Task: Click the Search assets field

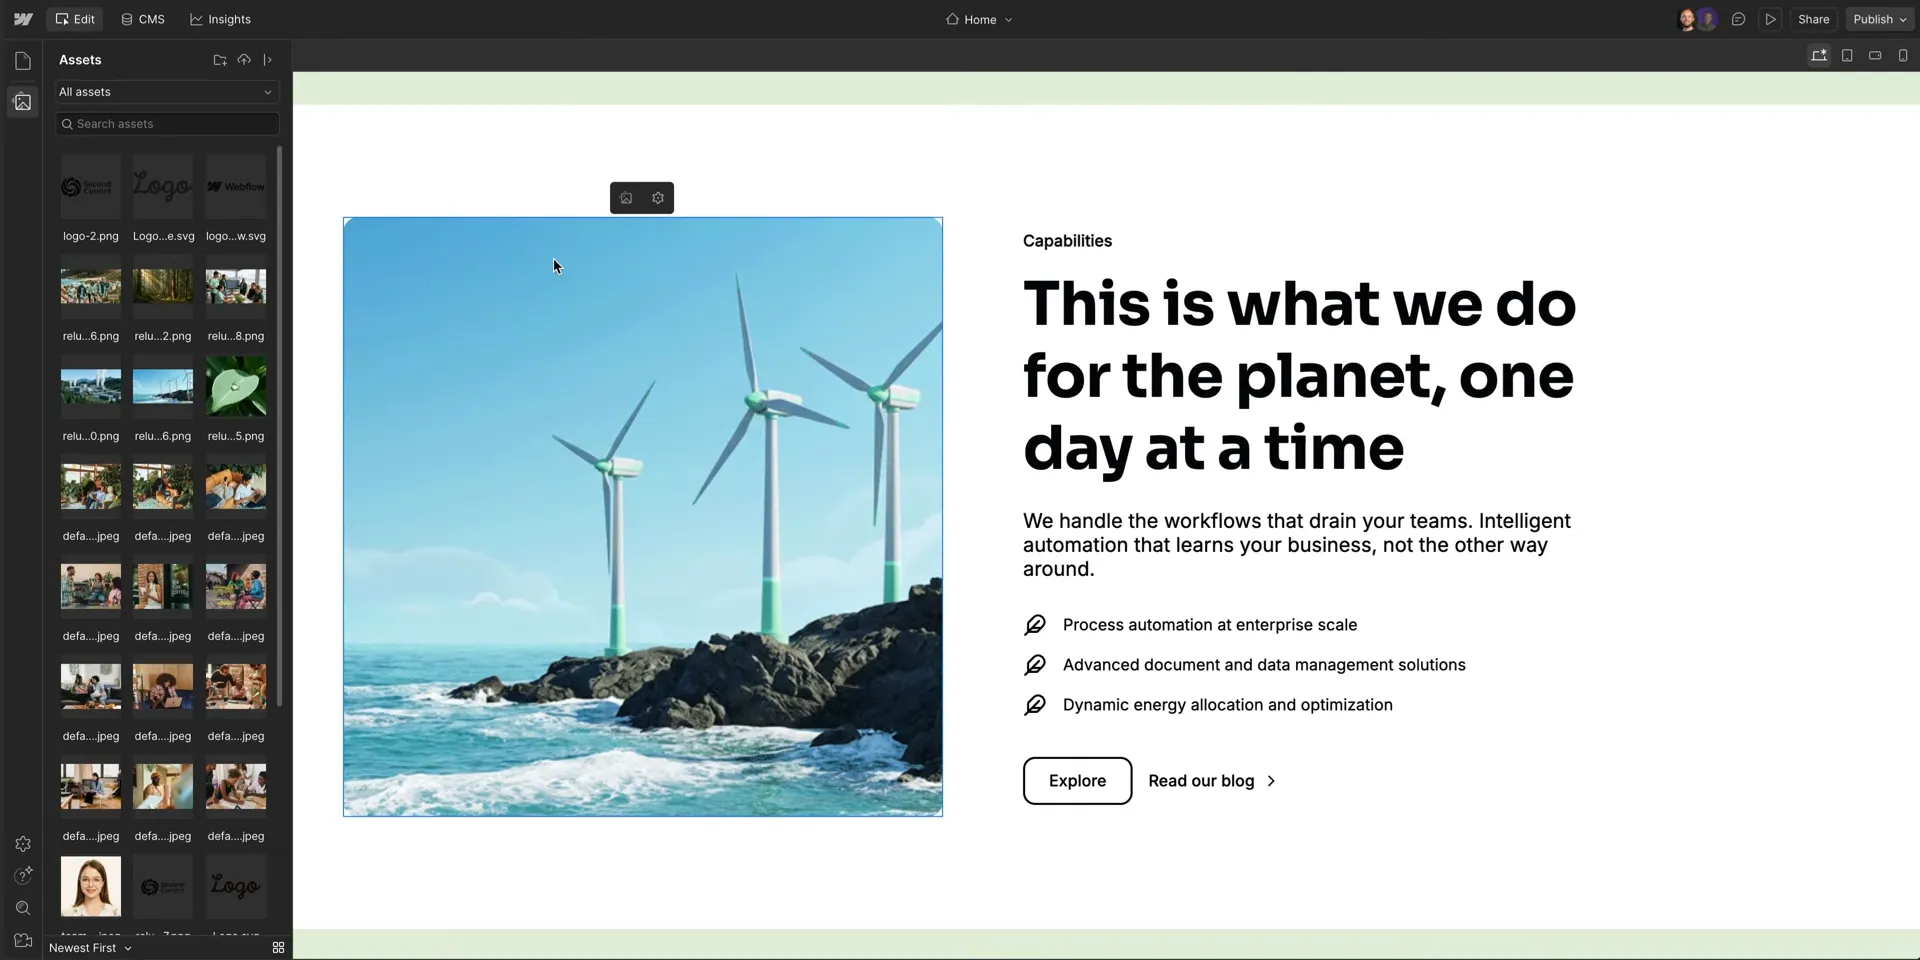Action: [167, 124]
